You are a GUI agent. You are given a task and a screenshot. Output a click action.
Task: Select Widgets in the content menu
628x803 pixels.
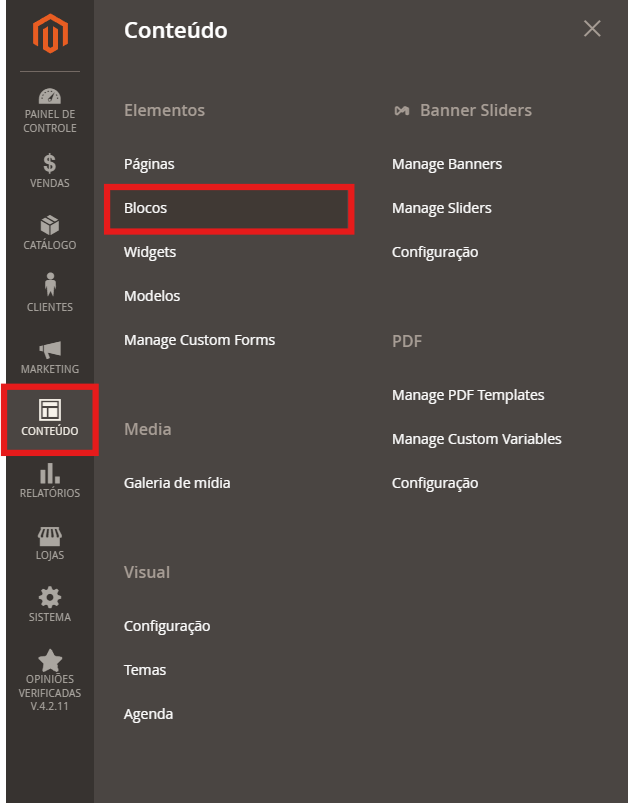(x=150, y=252)
